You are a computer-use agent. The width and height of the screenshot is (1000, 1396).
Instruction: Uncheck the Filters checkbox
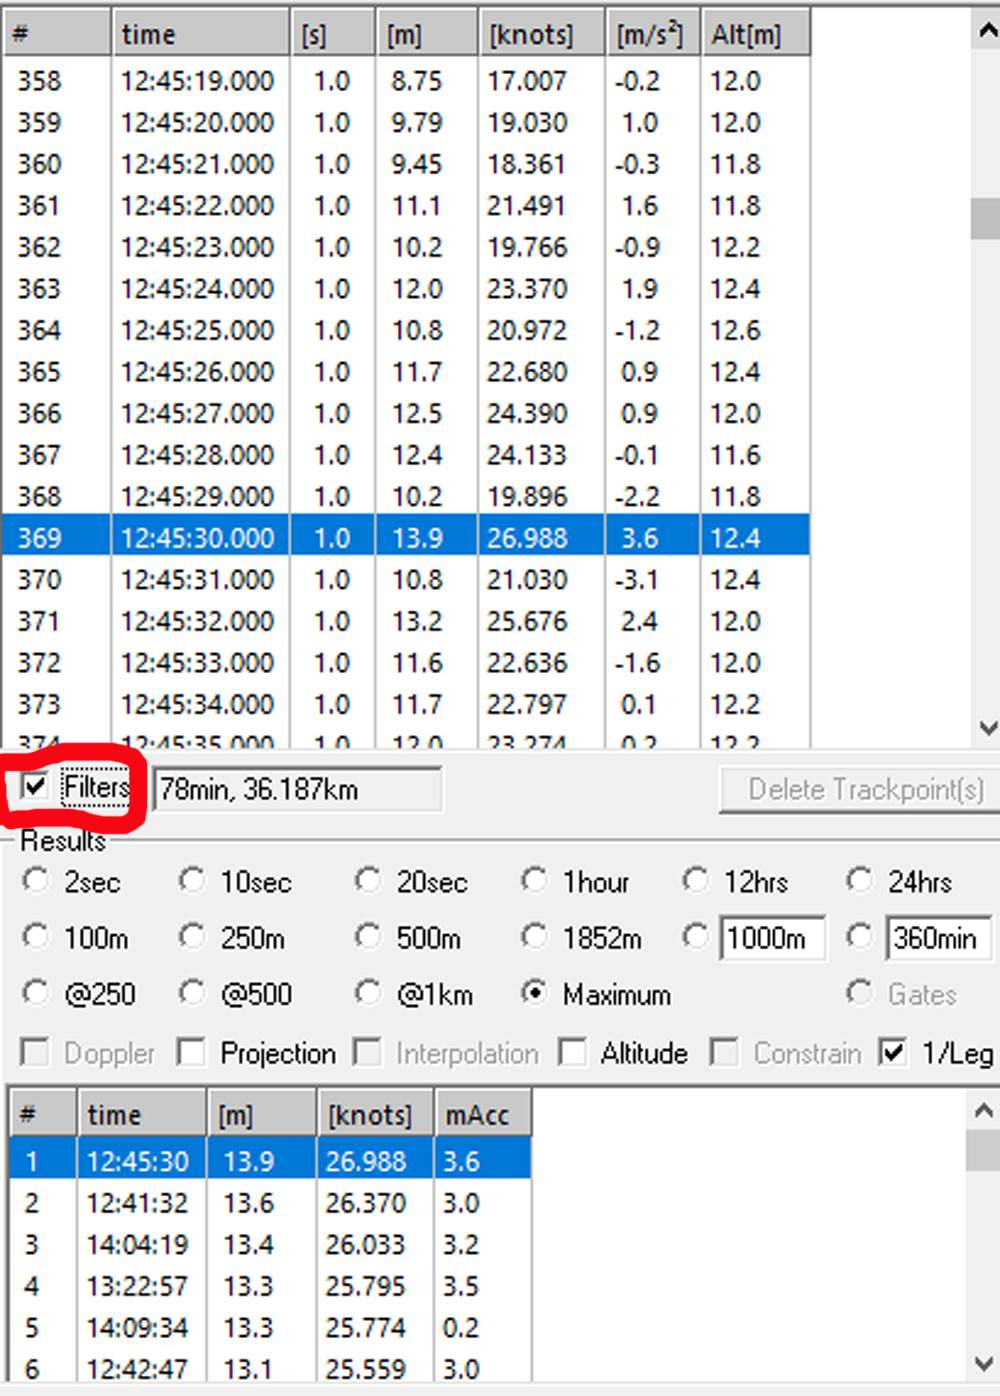pos(36,787)
